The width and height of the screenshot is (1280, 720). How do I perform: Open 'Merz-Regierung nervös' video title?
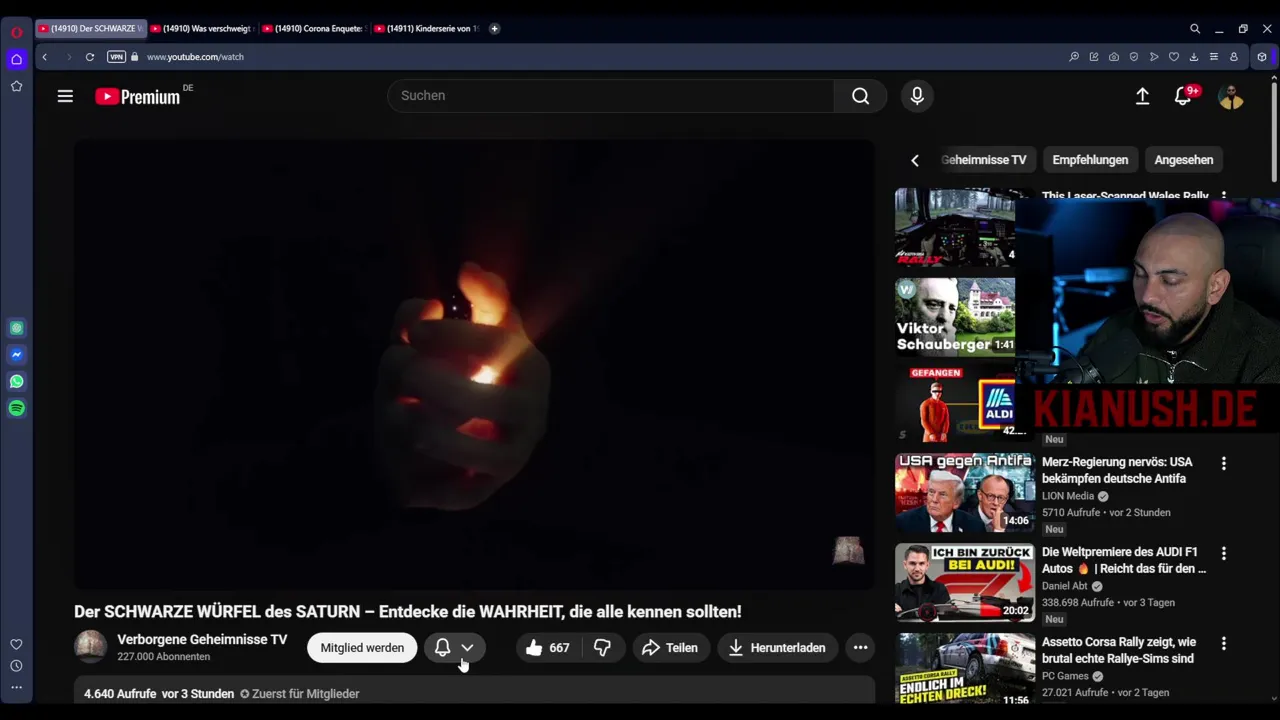(1117, 470)
